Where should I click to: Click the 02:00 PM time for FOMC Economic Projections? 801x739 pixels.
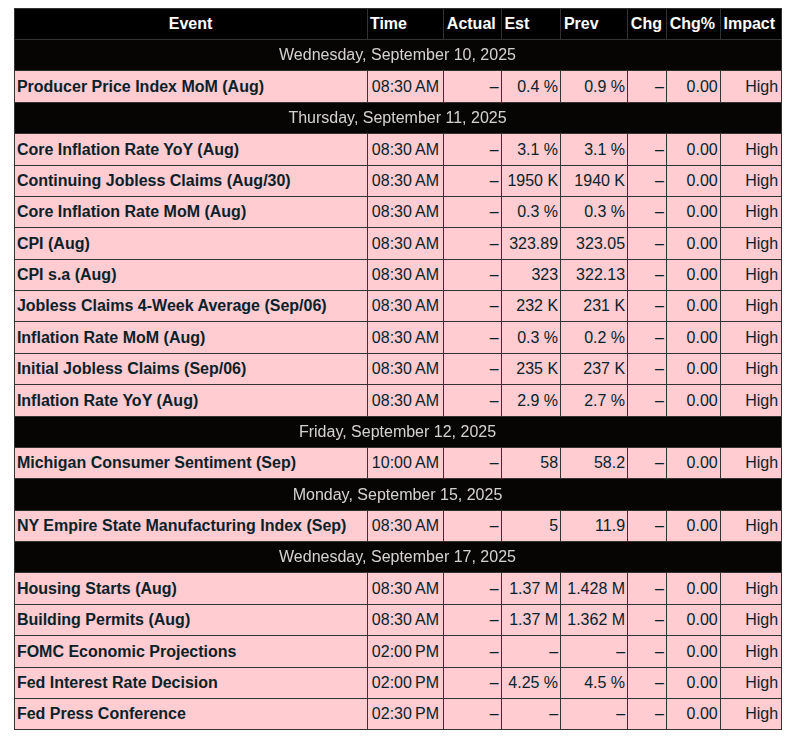click(405, 651)
